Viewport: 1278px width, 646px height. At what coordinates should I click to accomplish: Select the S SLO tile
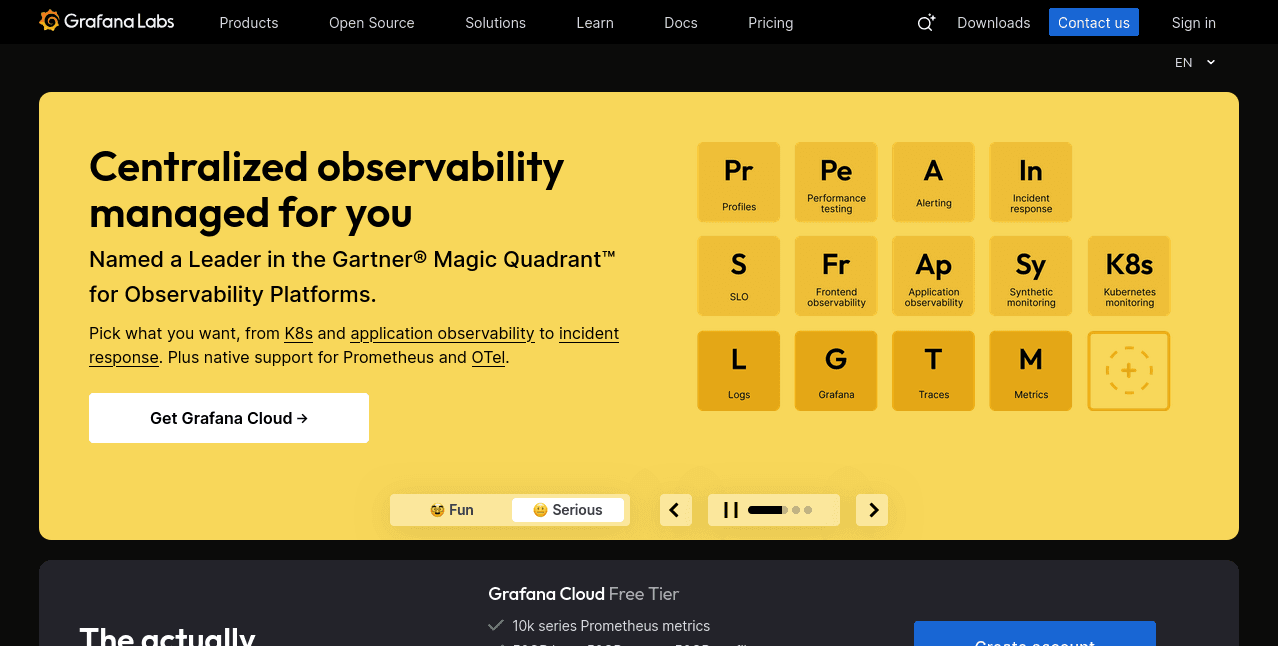tap(739, 276)
